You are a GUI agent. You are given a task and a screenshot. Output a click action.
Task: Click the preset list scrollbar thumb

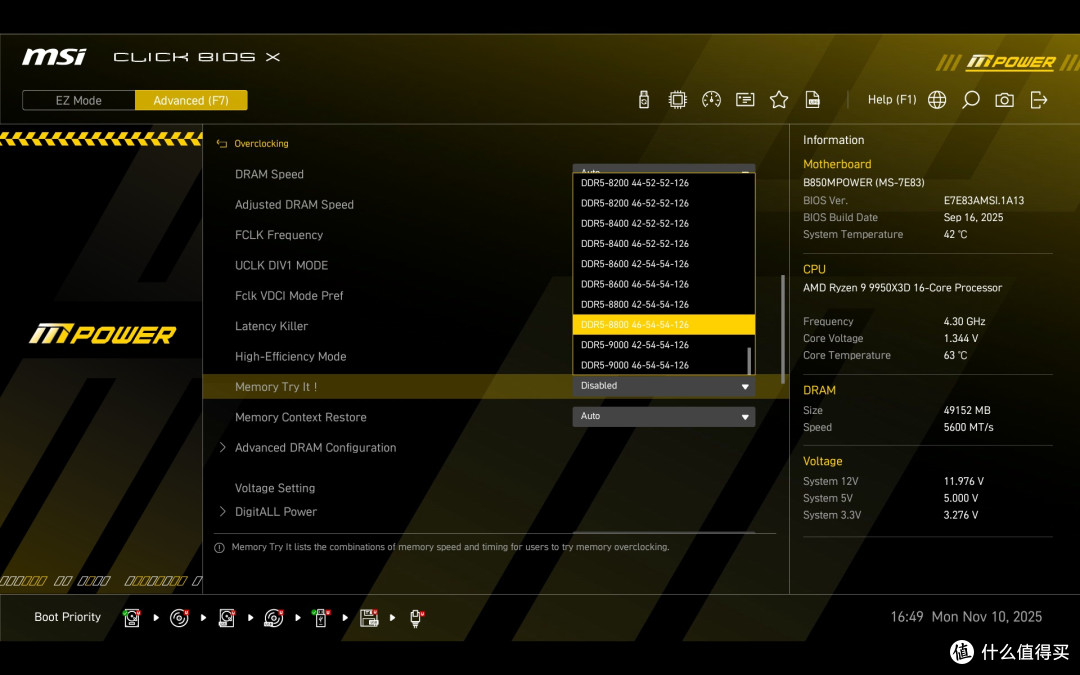(x=749, y=360)
